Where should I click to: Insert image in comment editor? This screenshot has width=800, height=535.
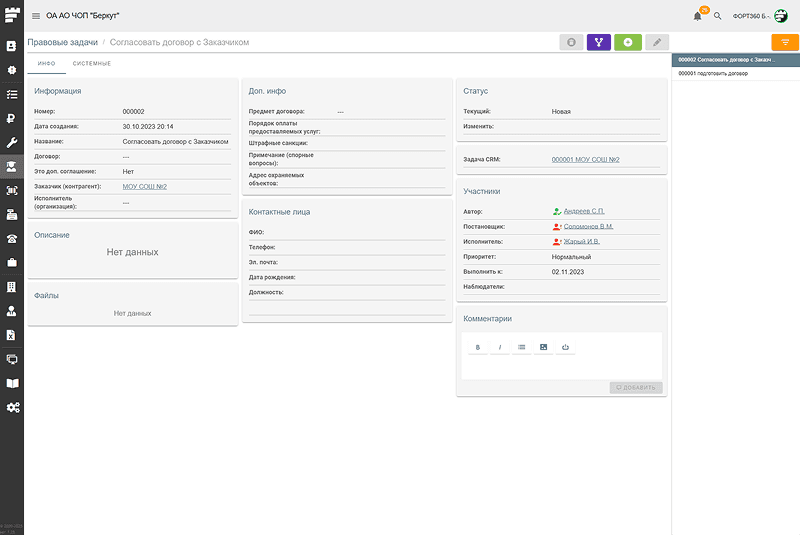click(543, 347)
